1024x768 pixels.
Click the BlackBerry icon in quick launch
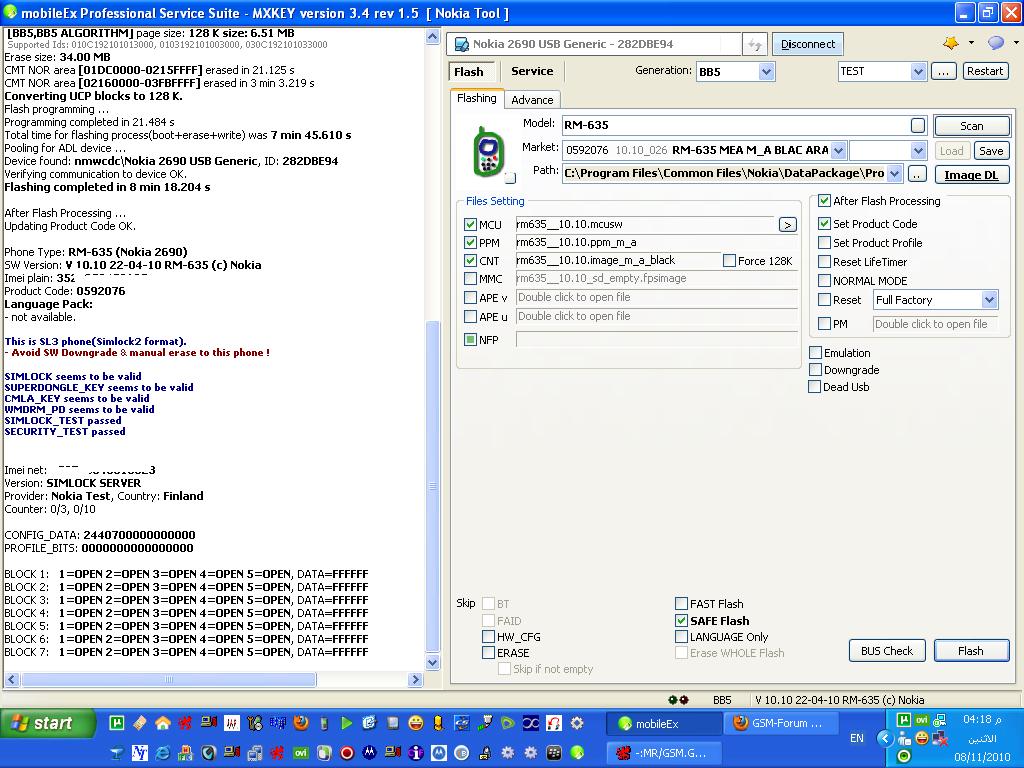554,753
